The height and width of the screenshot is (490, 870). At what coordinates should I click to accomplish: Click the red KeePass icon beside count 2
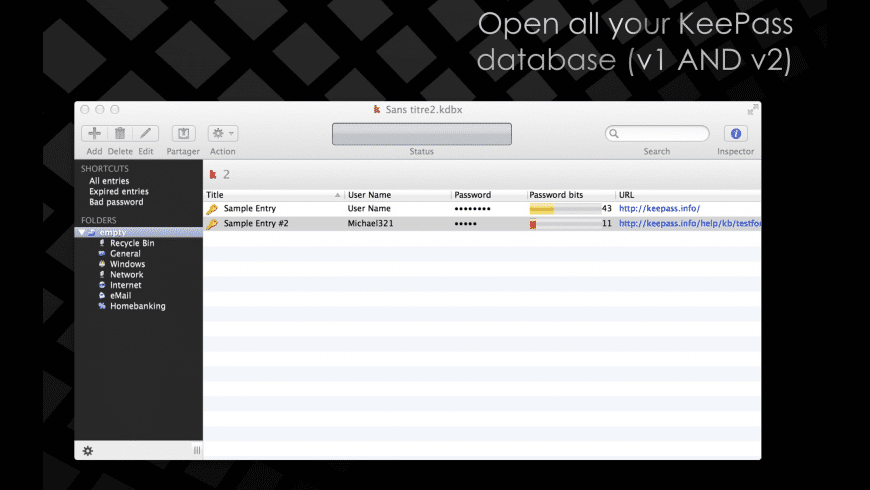tap(213, 175)
